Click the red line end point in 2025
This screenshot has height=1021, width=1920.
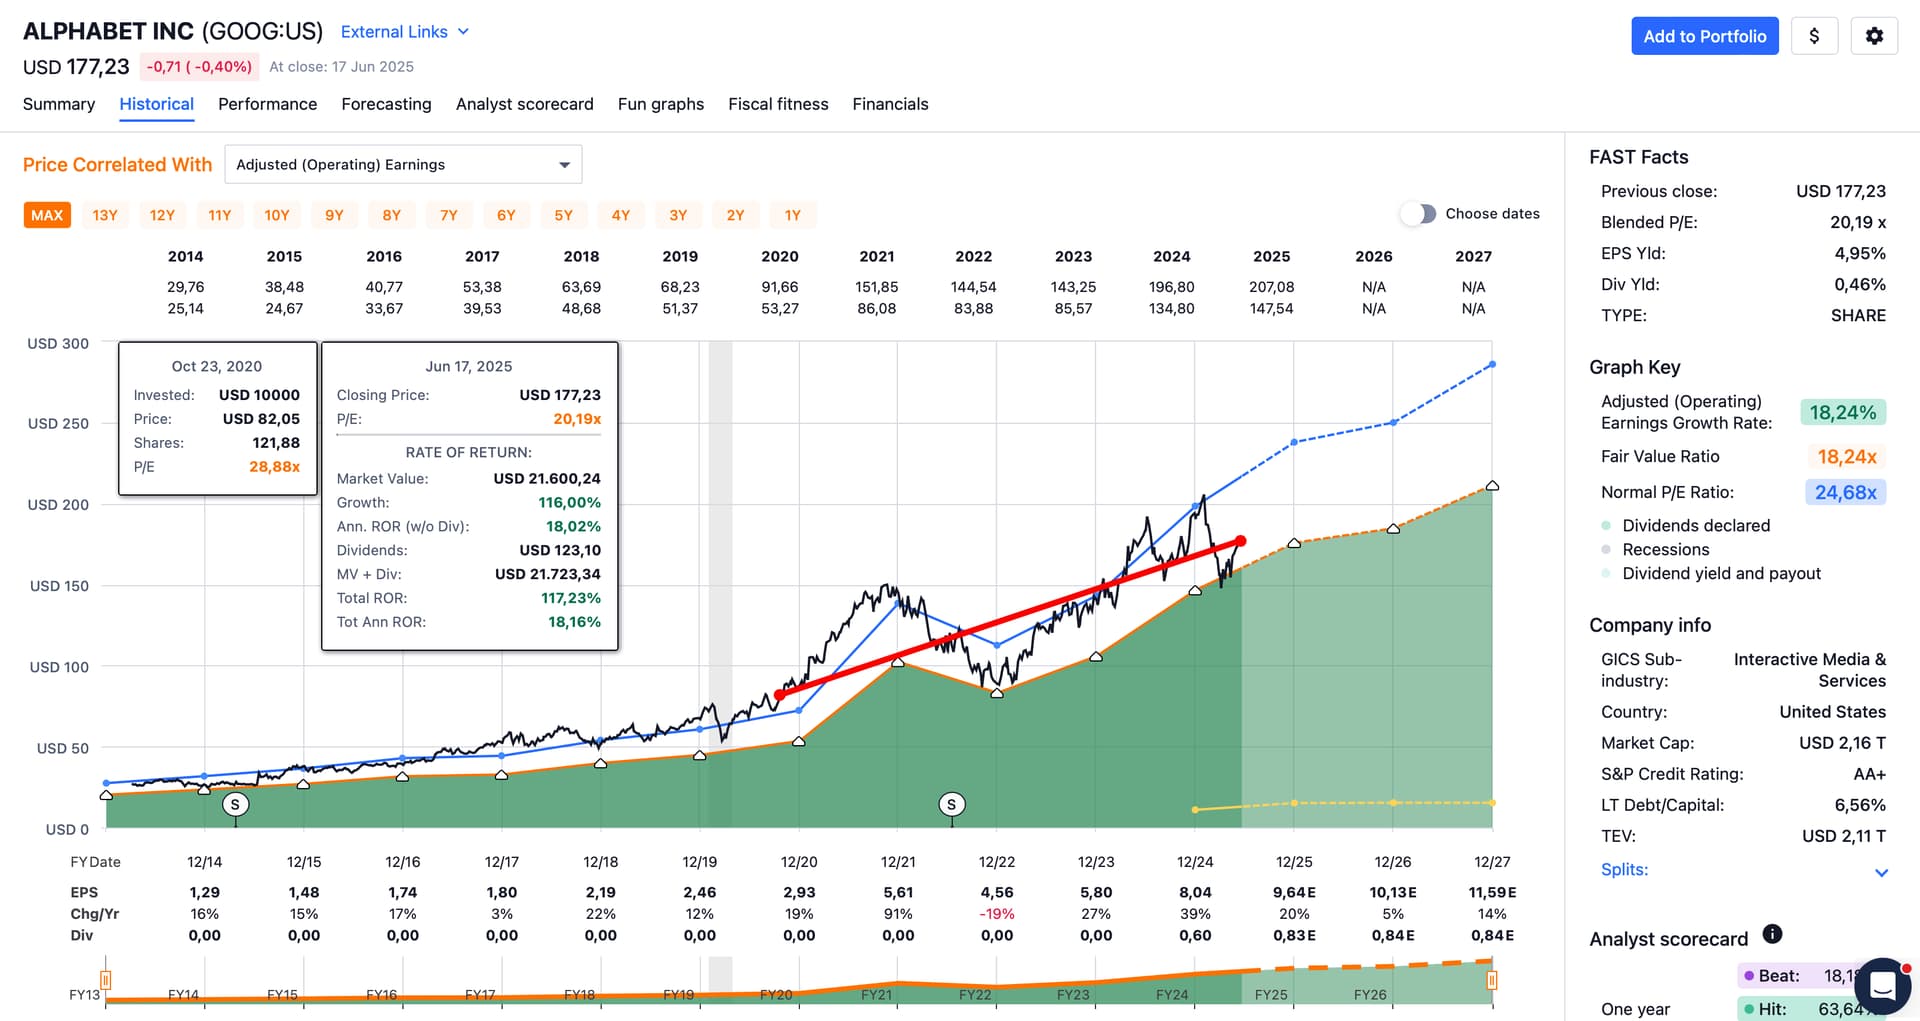click(x=1241, y=541)
